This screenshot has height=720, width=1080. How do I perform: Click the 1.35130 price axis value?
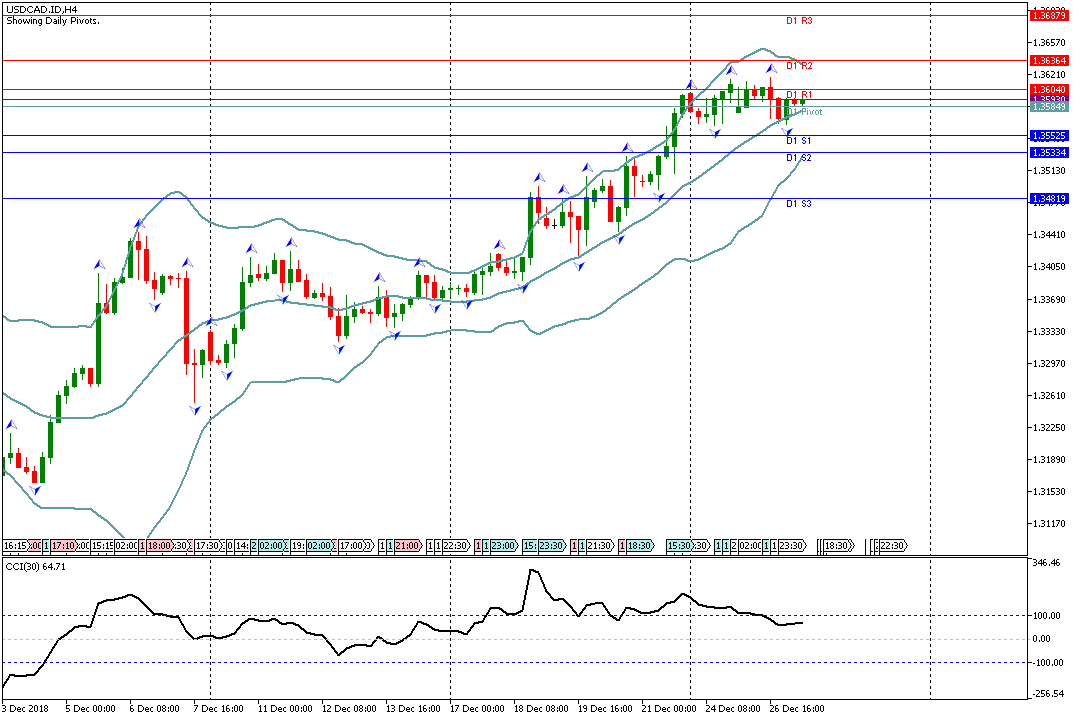click(1049, 171)
